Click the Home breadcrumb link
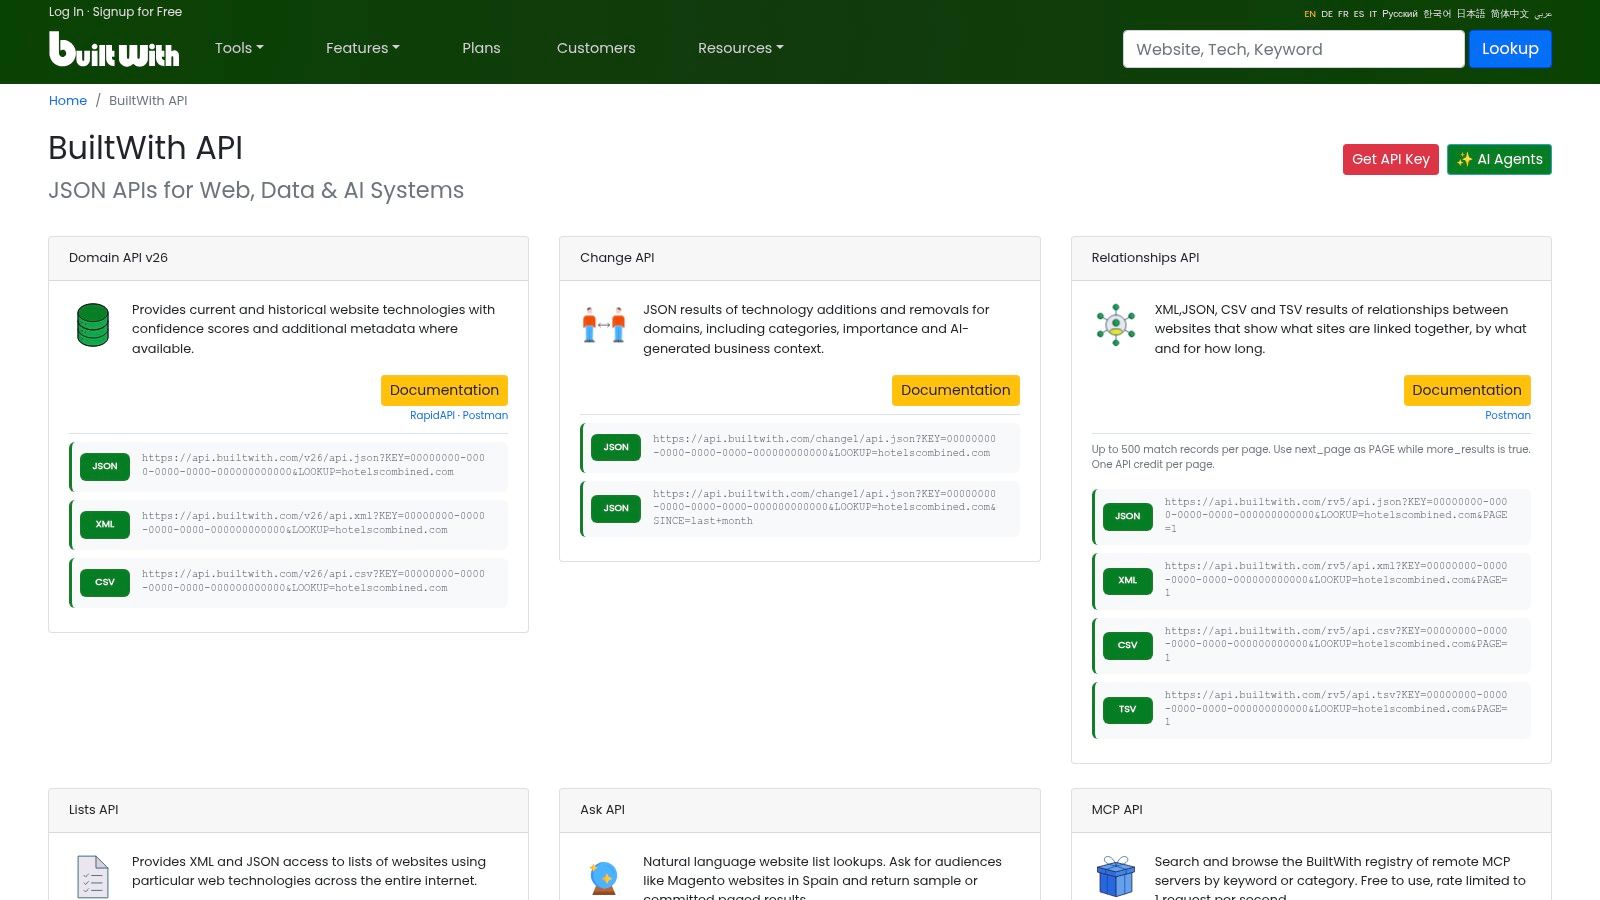1600x900 pixels. 68,100
